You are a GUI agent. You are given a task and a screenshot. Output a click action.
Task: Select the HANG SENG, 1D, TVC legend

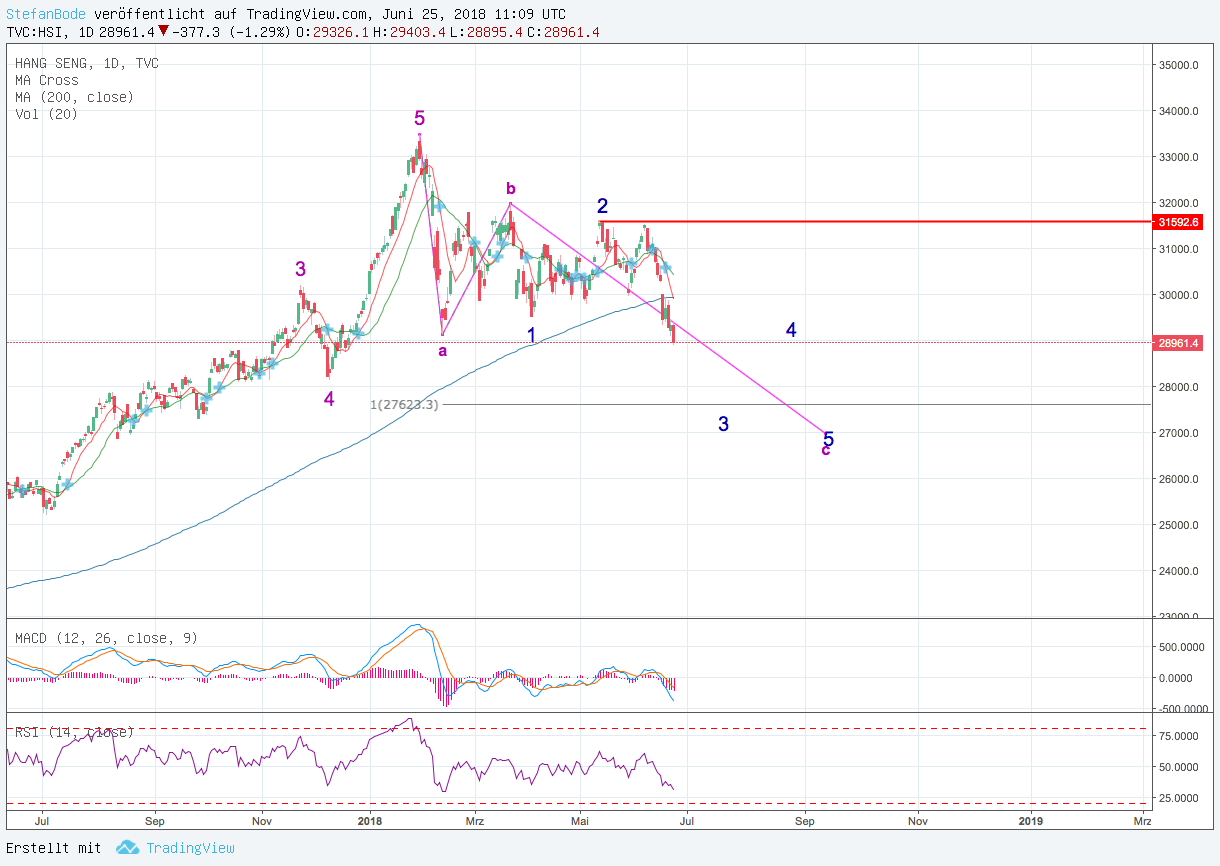(87, 63)
